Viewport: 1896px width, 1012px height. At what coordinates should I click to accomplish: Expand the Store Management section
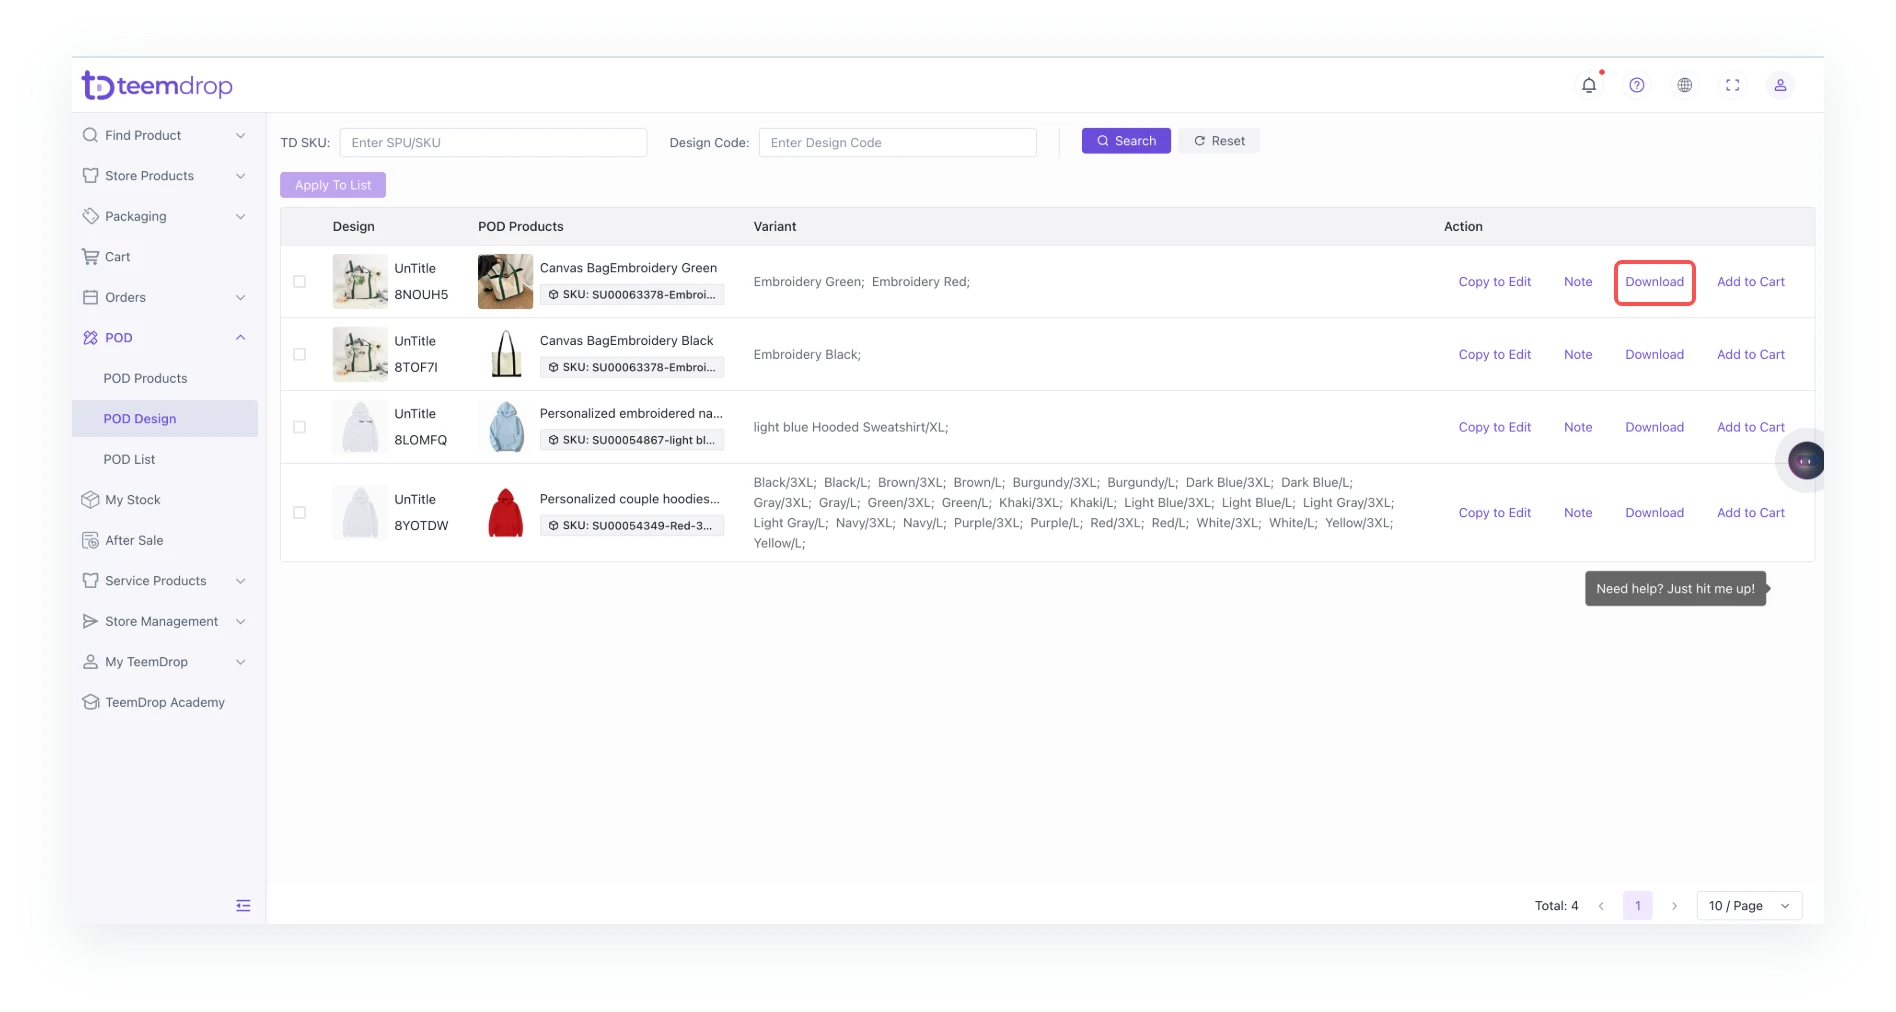click(x=165, y=622)
